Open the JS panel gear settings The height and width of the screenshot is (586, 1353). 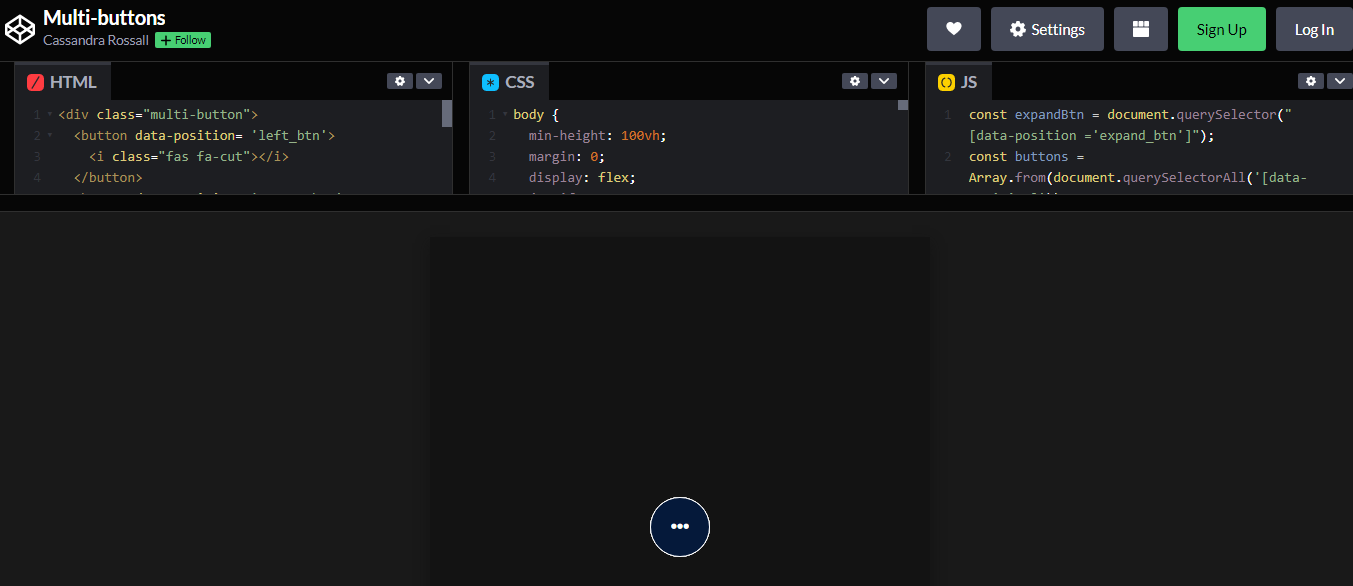[x=1311, y=81]
